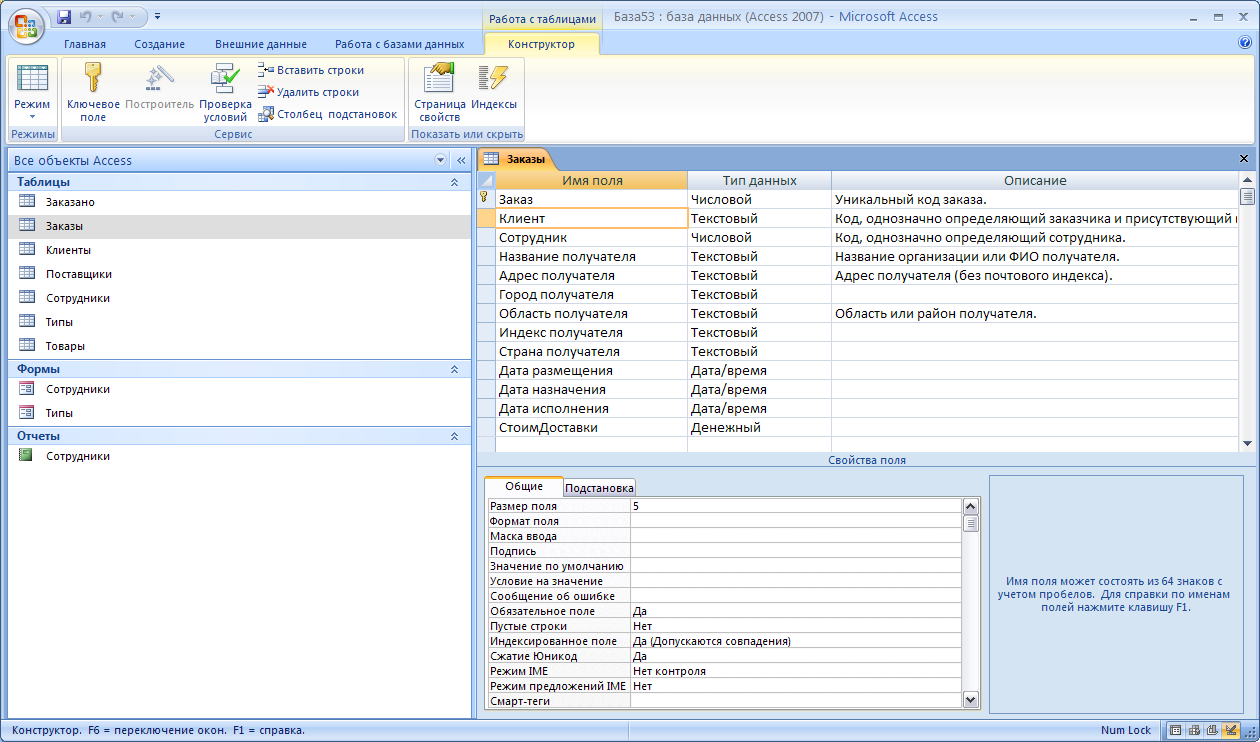The image size is (1260, 742).
Task: Save via Quick Access floppy icon
Action: click(x=64, y=16)
